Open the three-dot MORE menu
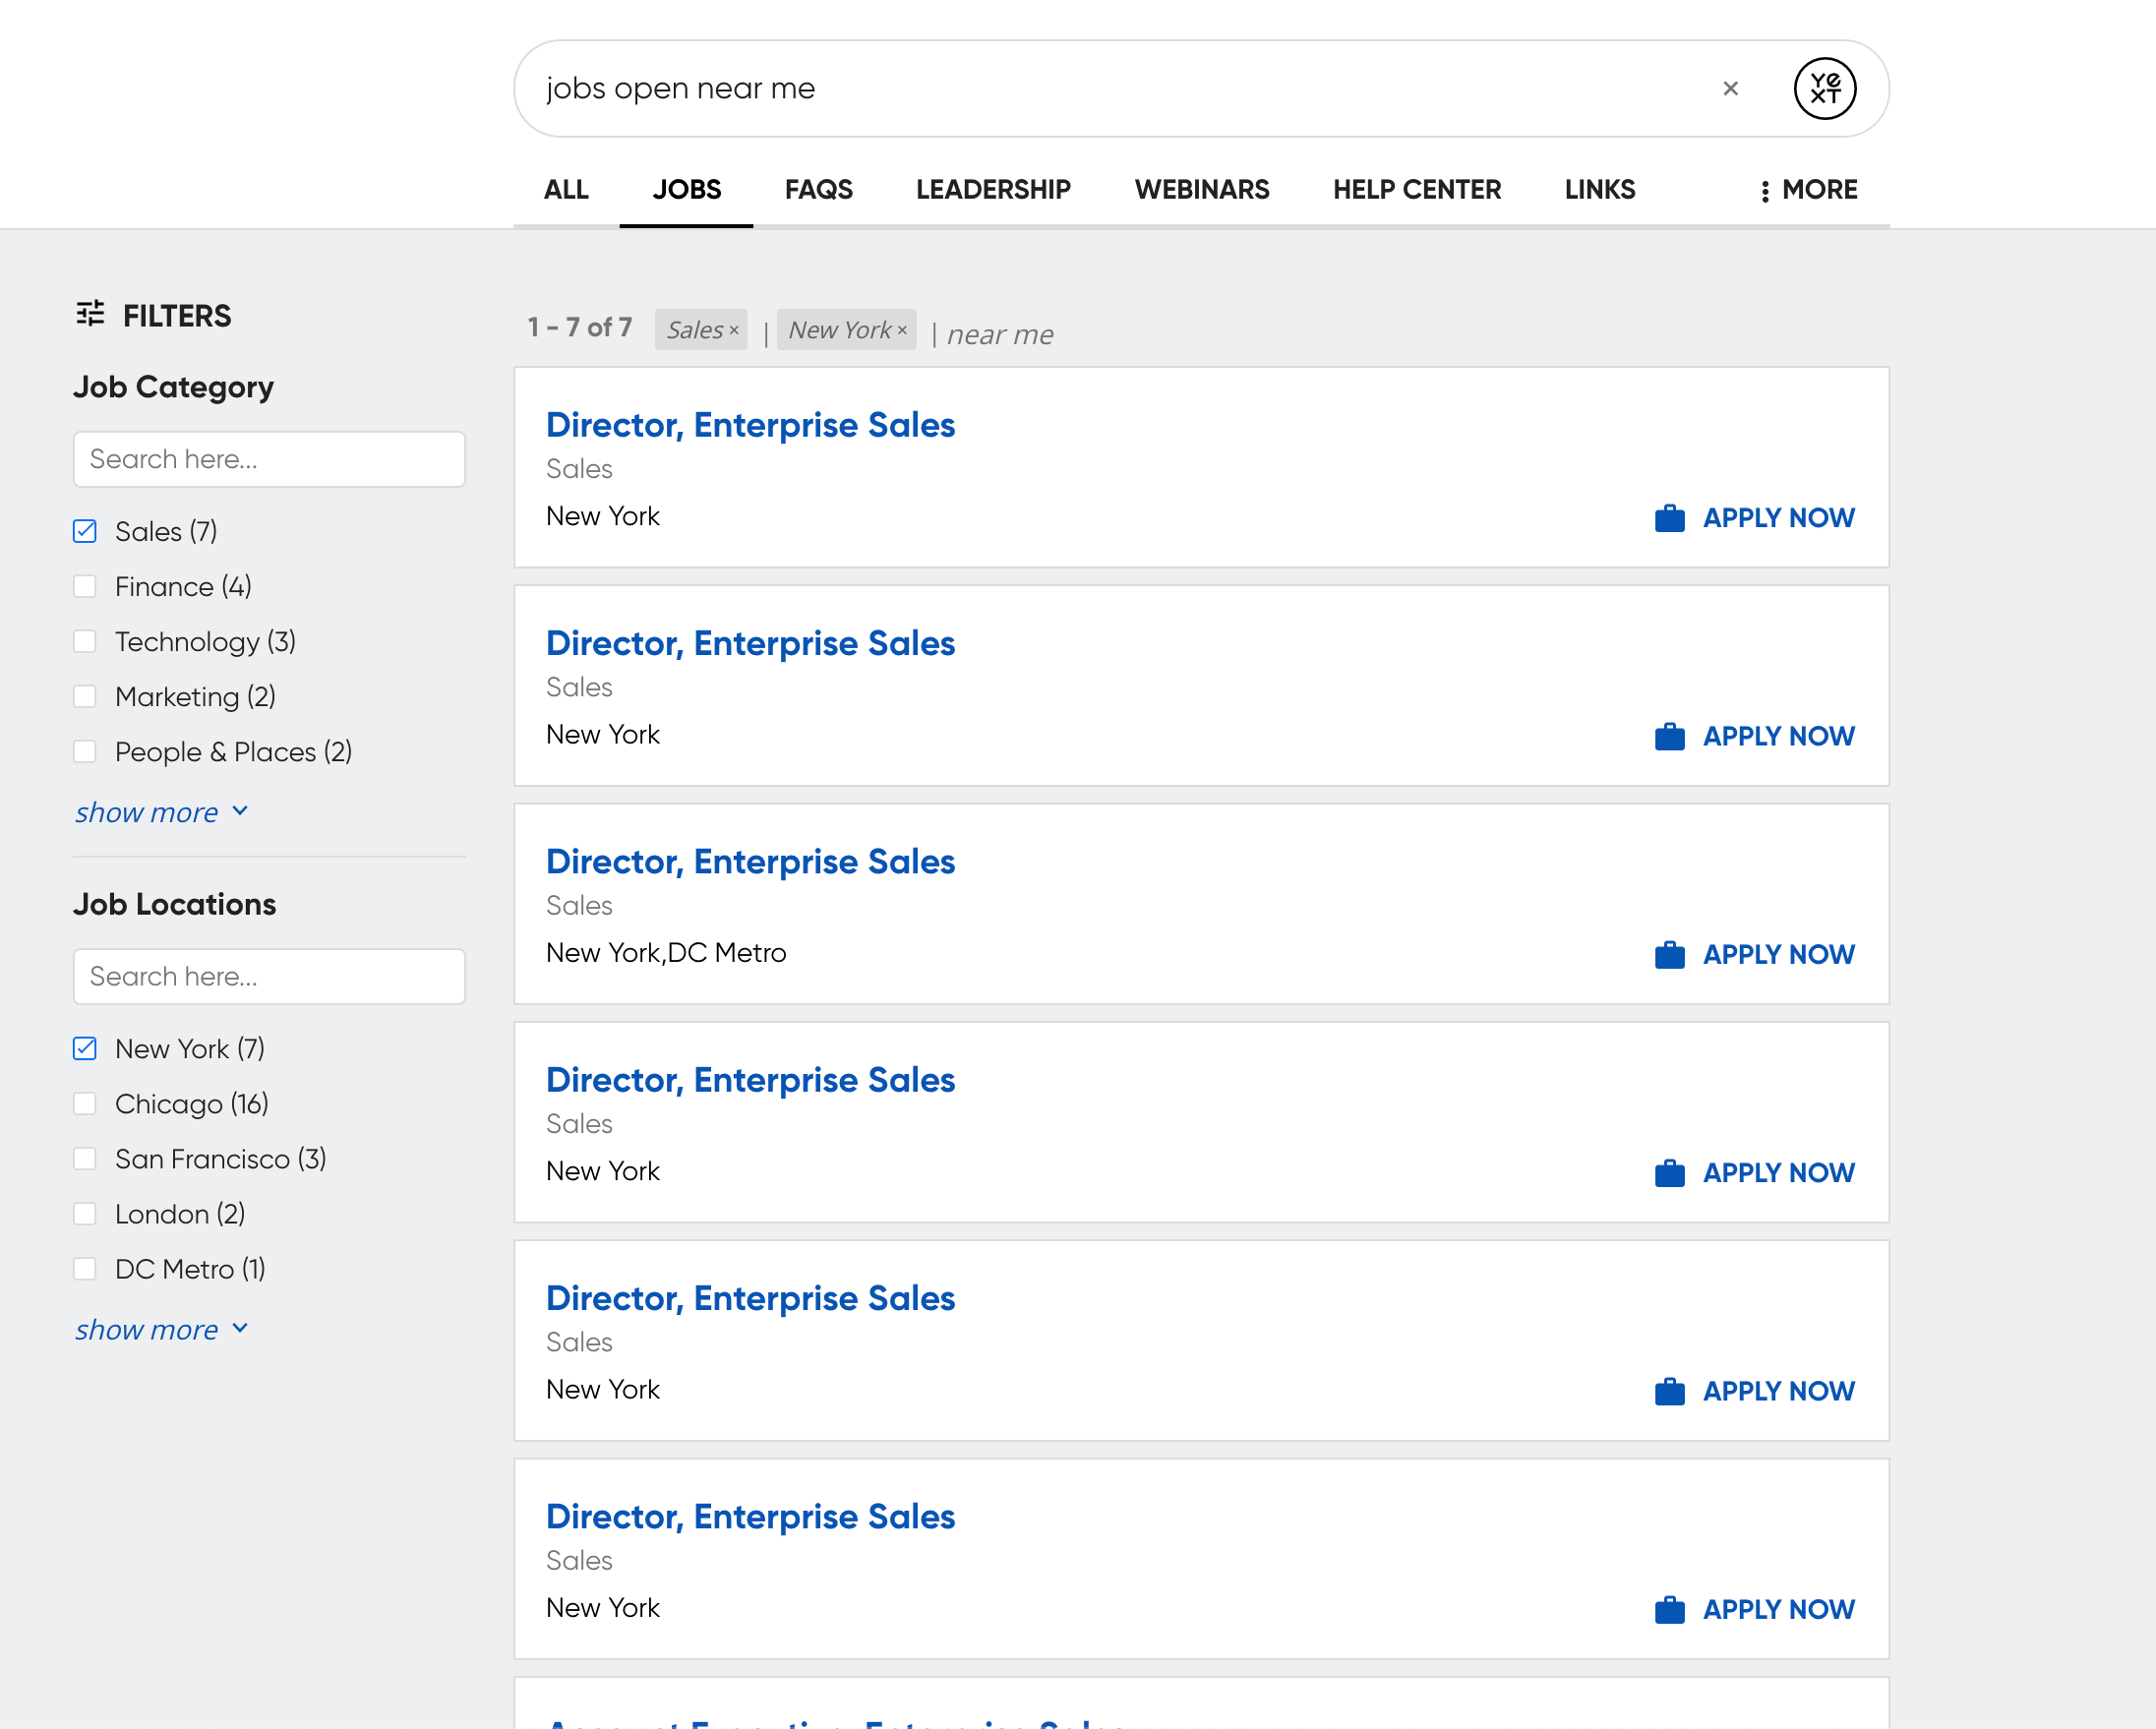2156x1729 pixels. pos(1808,190)
